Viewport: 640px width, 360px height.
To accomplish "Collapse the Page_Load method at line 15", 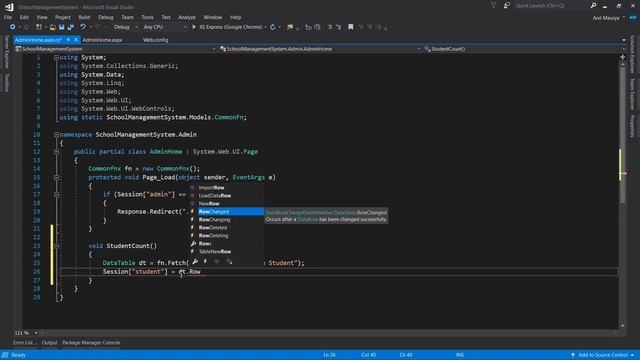I will coord(56,178).
